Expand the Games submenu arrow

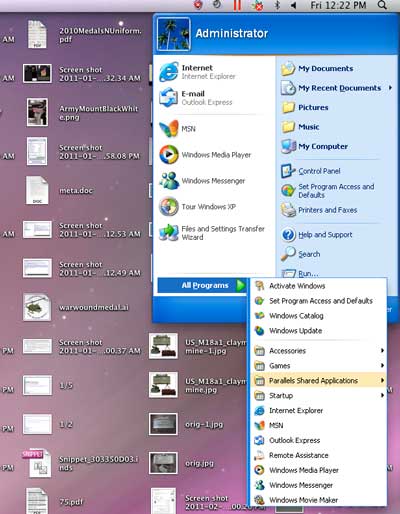click(x=382, y=366)
